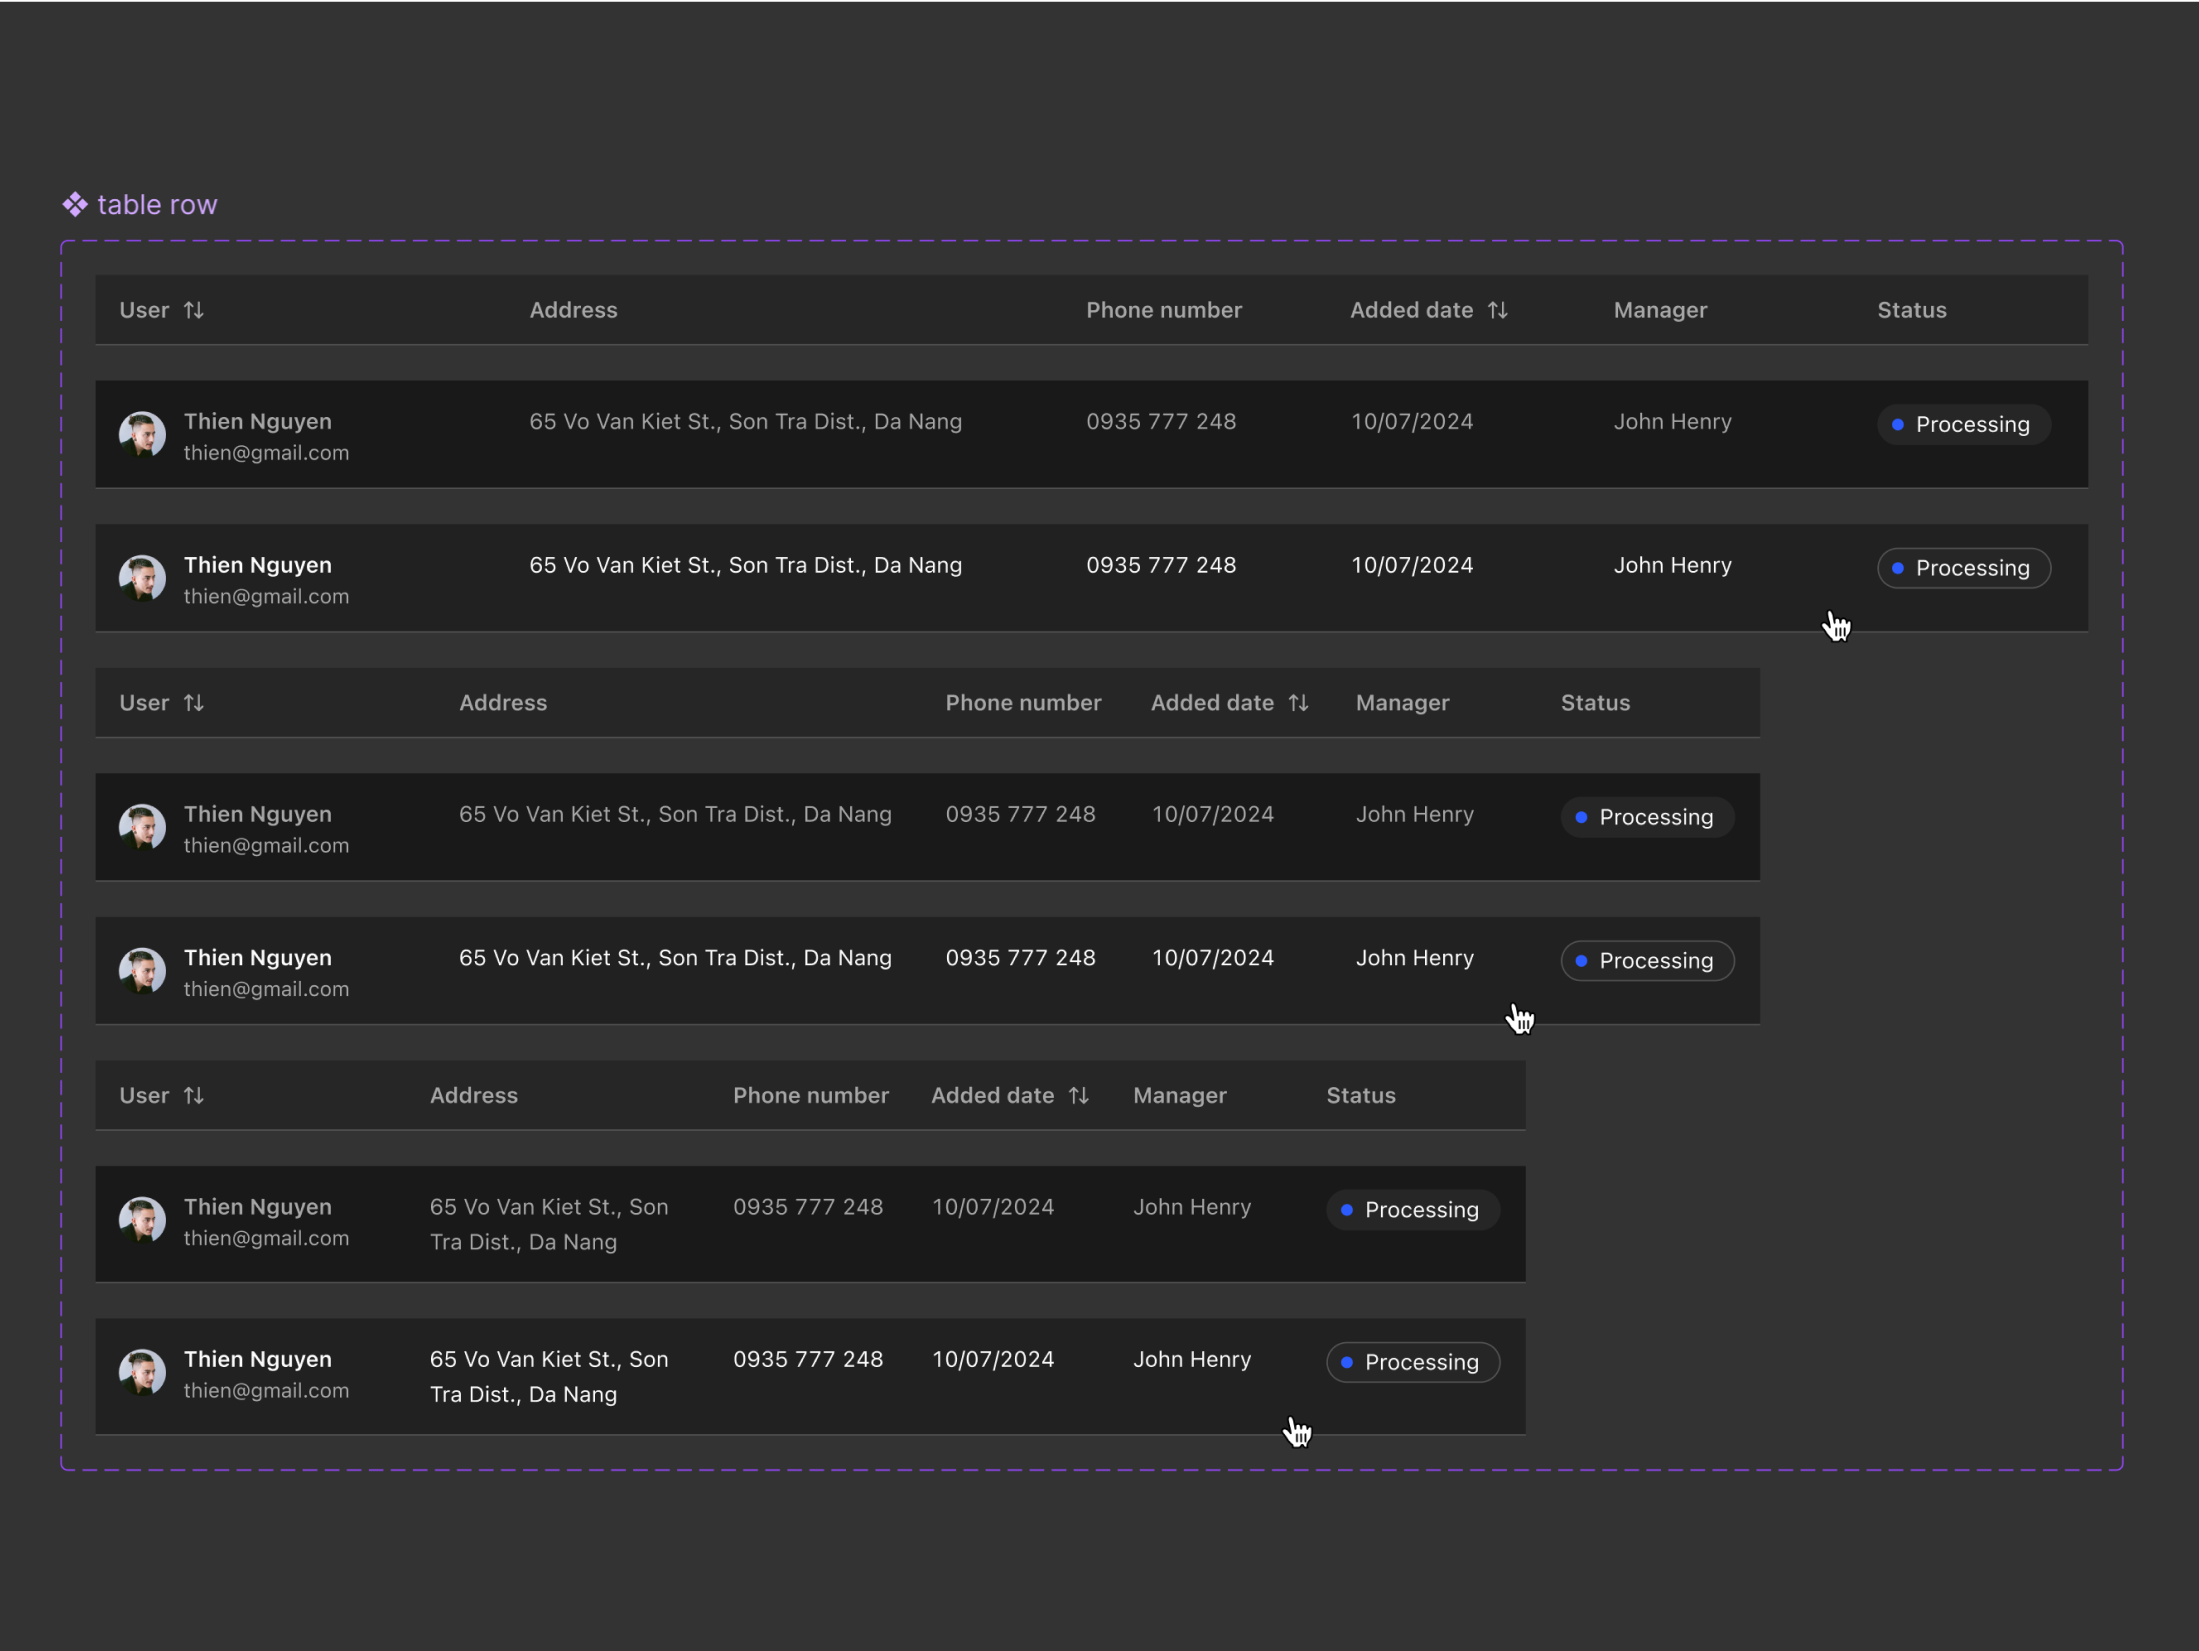The height and width of the screenshot is (1651, 2199).
Task: Sort by Added date in first table
Action: coord(1497,310)
